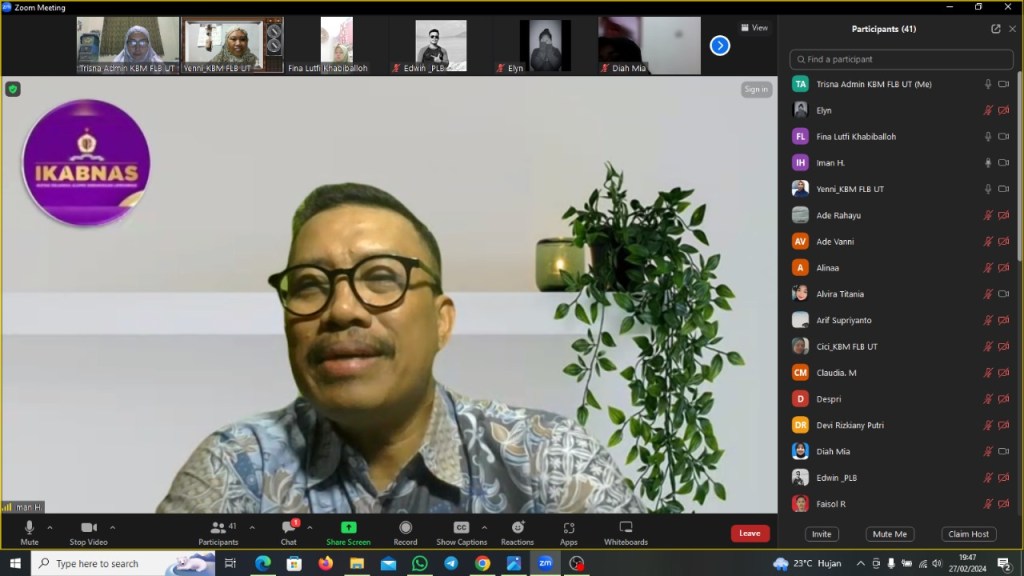Expand video options arrow beside Stop Video
The width and height of the screenshot is (1024, 576).
click(112, 527)
